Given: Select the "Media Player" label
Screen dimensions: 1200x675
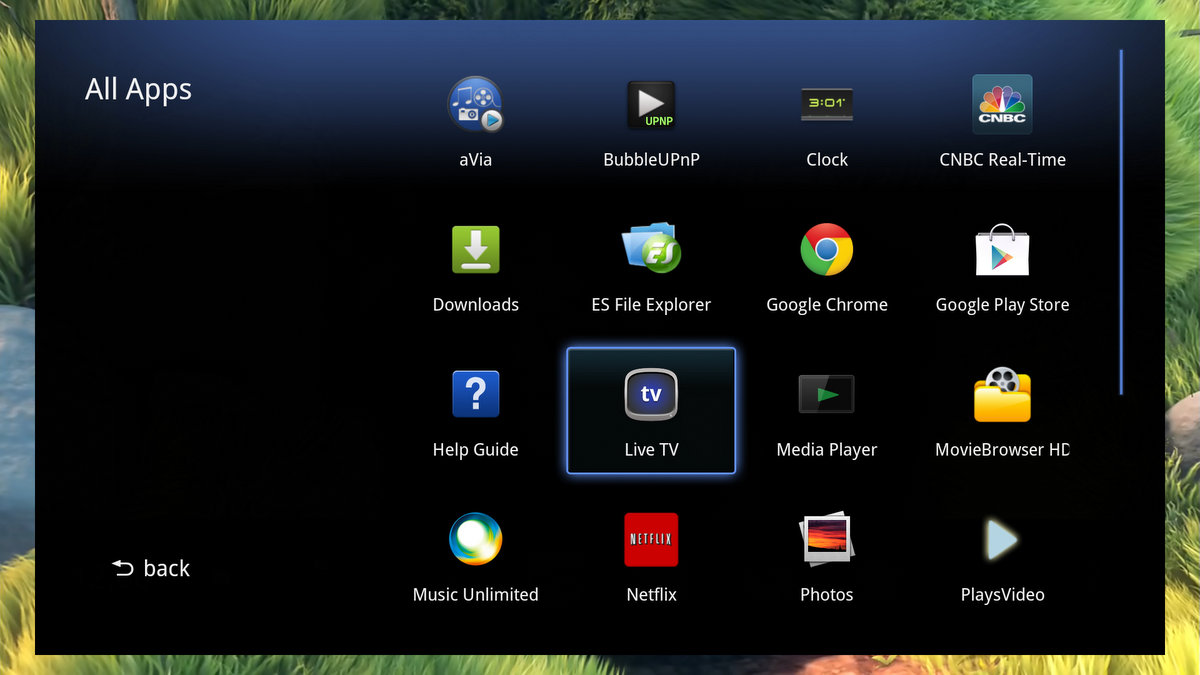Looking at the screenshot, I should click(x=827, y=449).
